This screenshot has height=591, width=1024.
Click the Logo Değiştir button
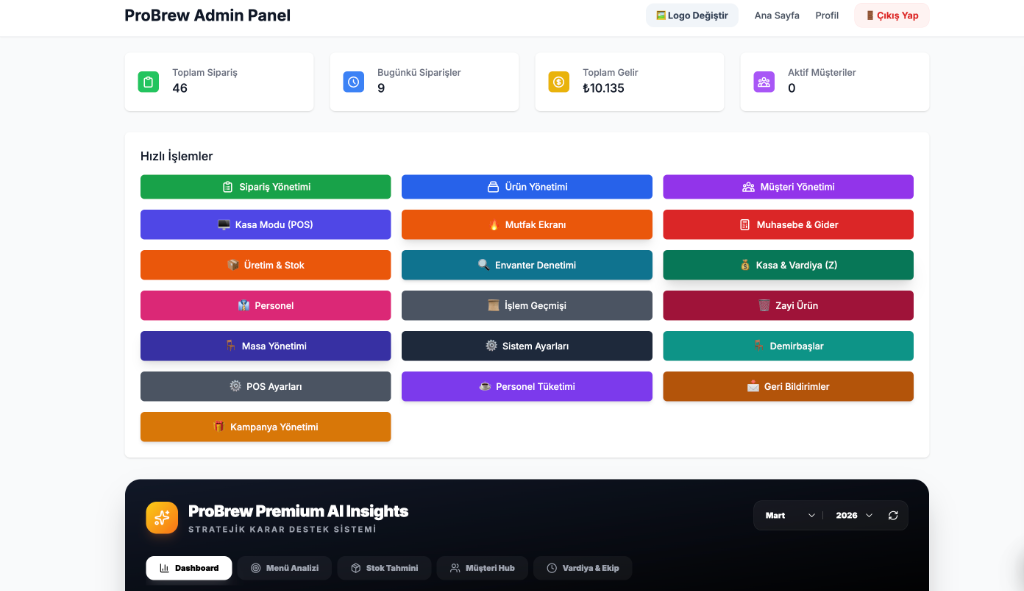pos(691,16)
